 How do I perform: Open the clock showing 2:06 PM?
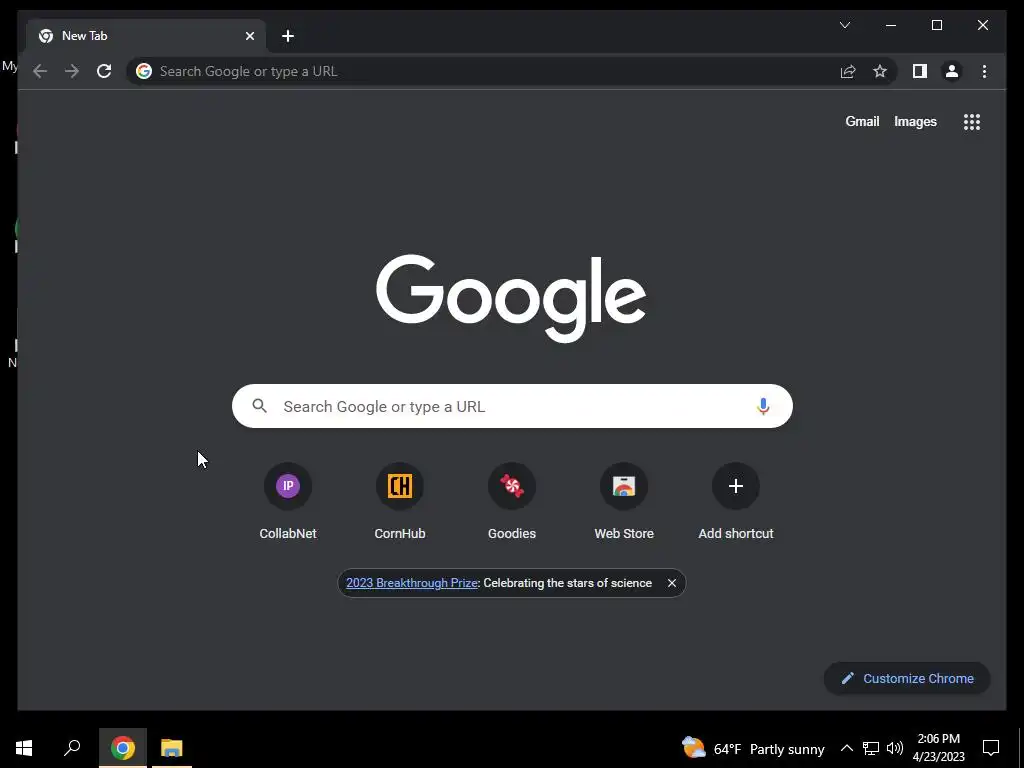pyautogui.click(x=938, y=748)
